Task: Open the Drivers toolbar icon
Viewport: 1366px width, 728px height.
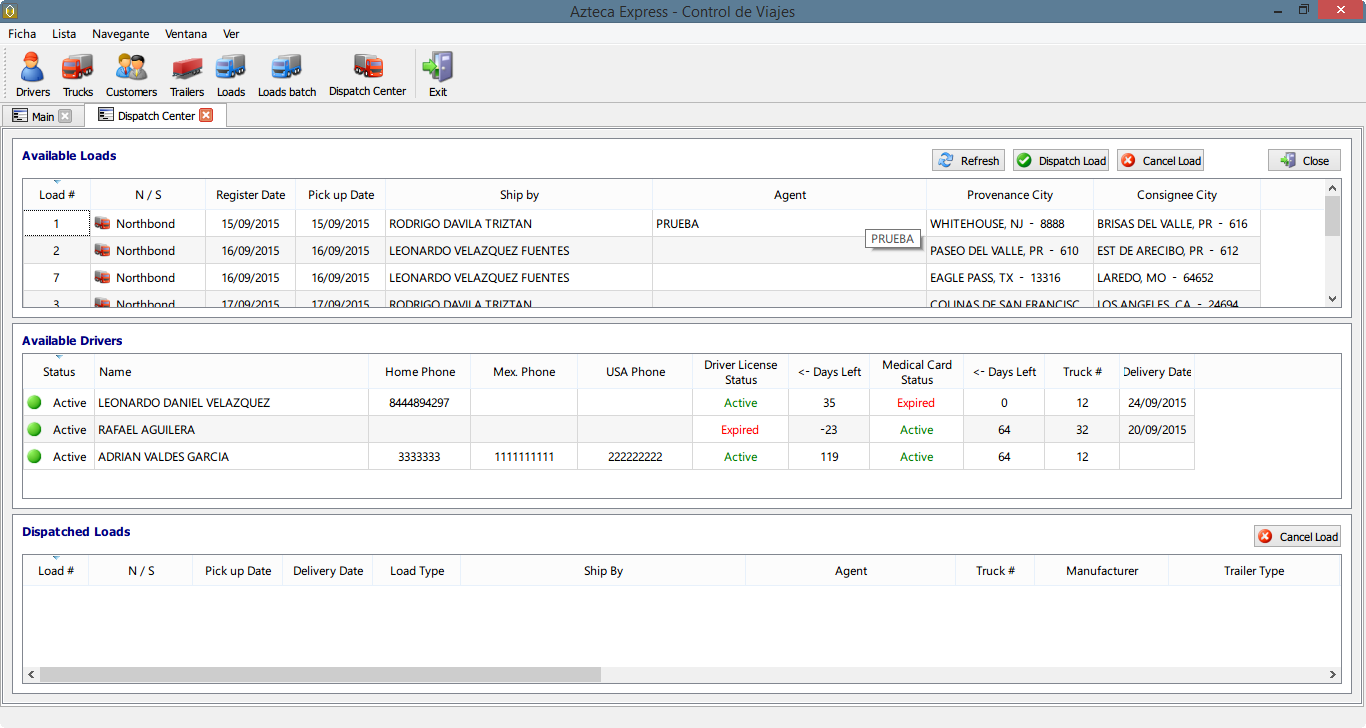Action: pyautogui.click(x=33, y=75)
